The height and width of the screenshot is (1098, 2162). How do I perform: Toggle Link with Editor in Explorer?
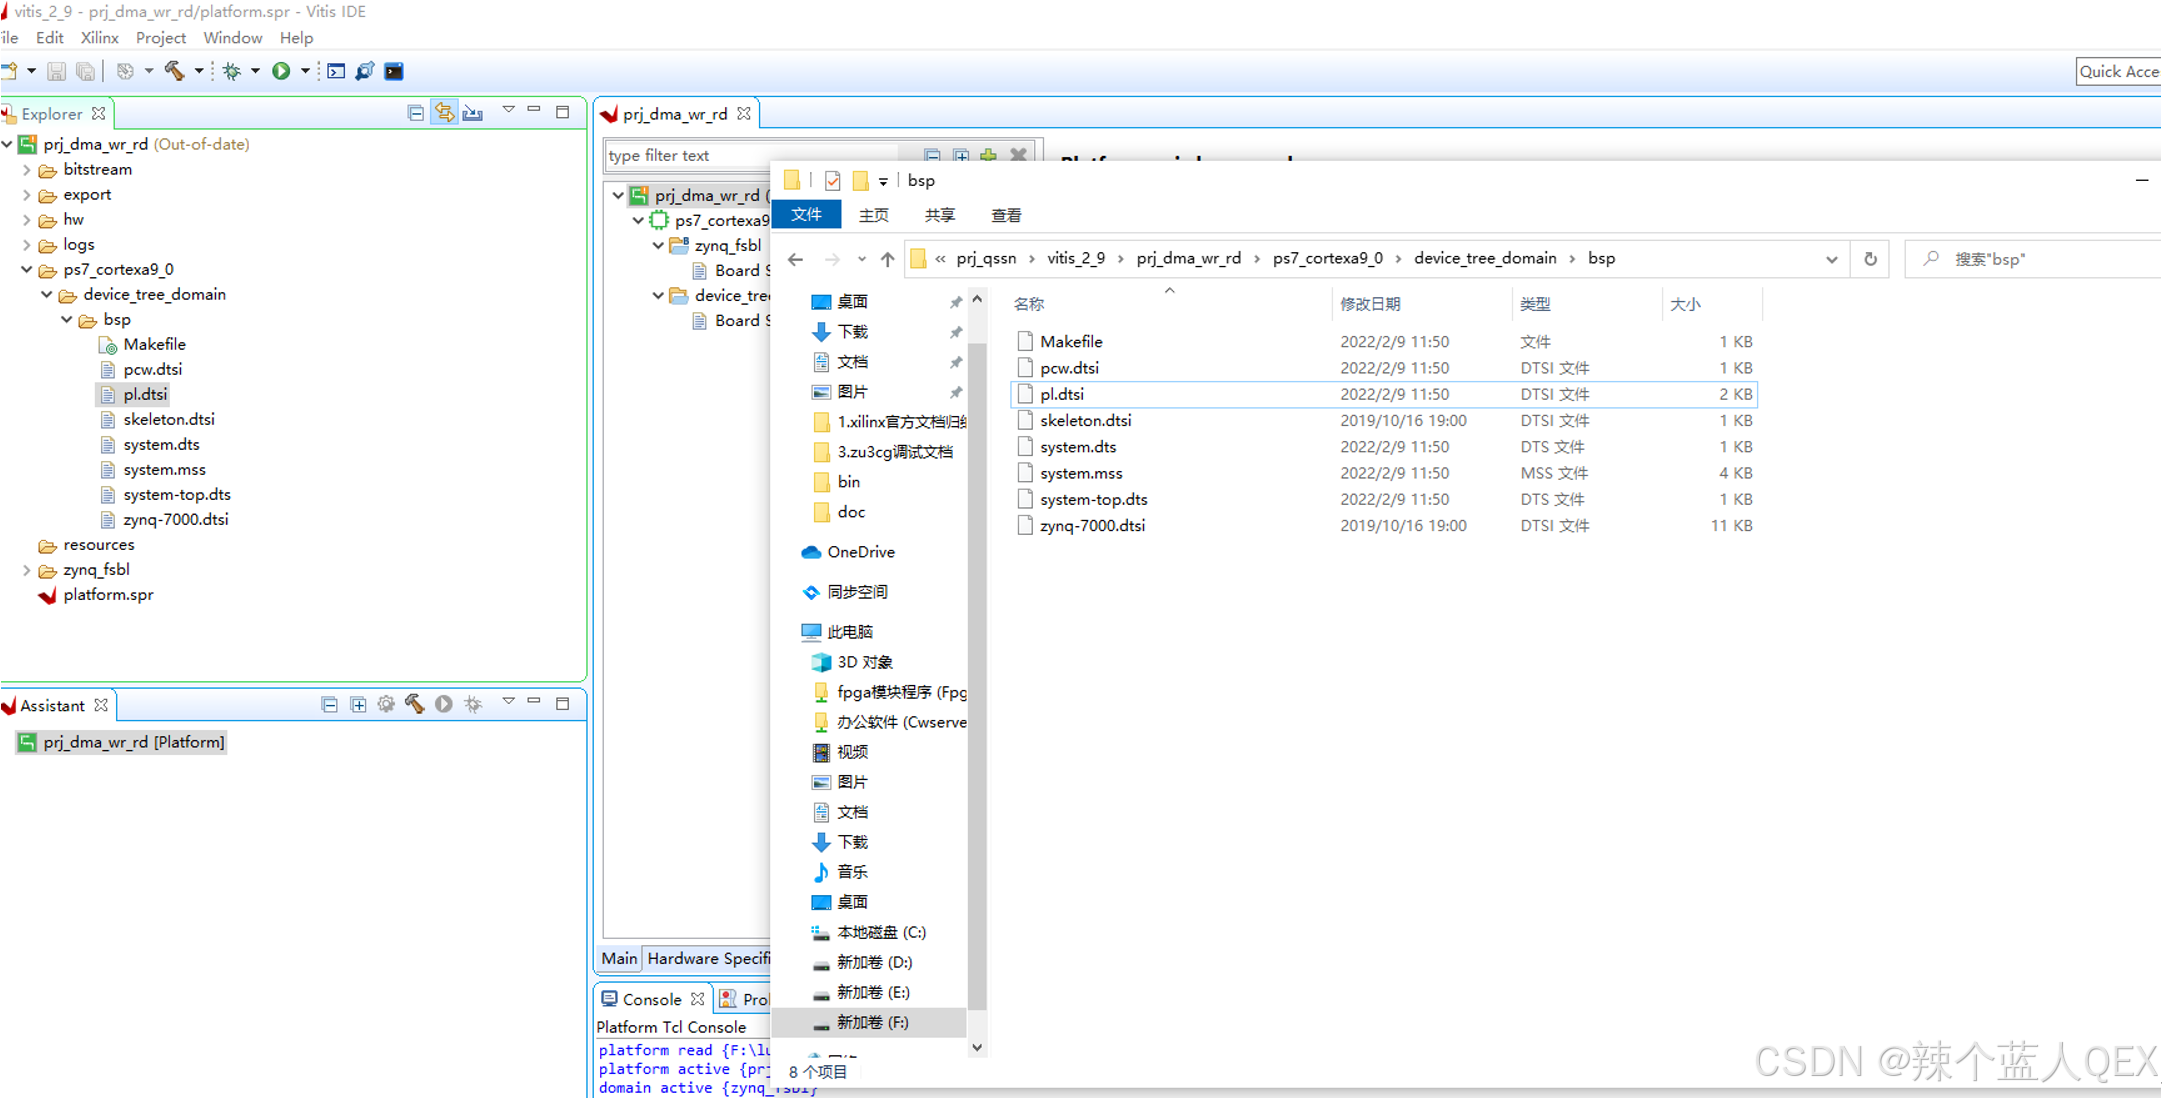pos(444,113)
